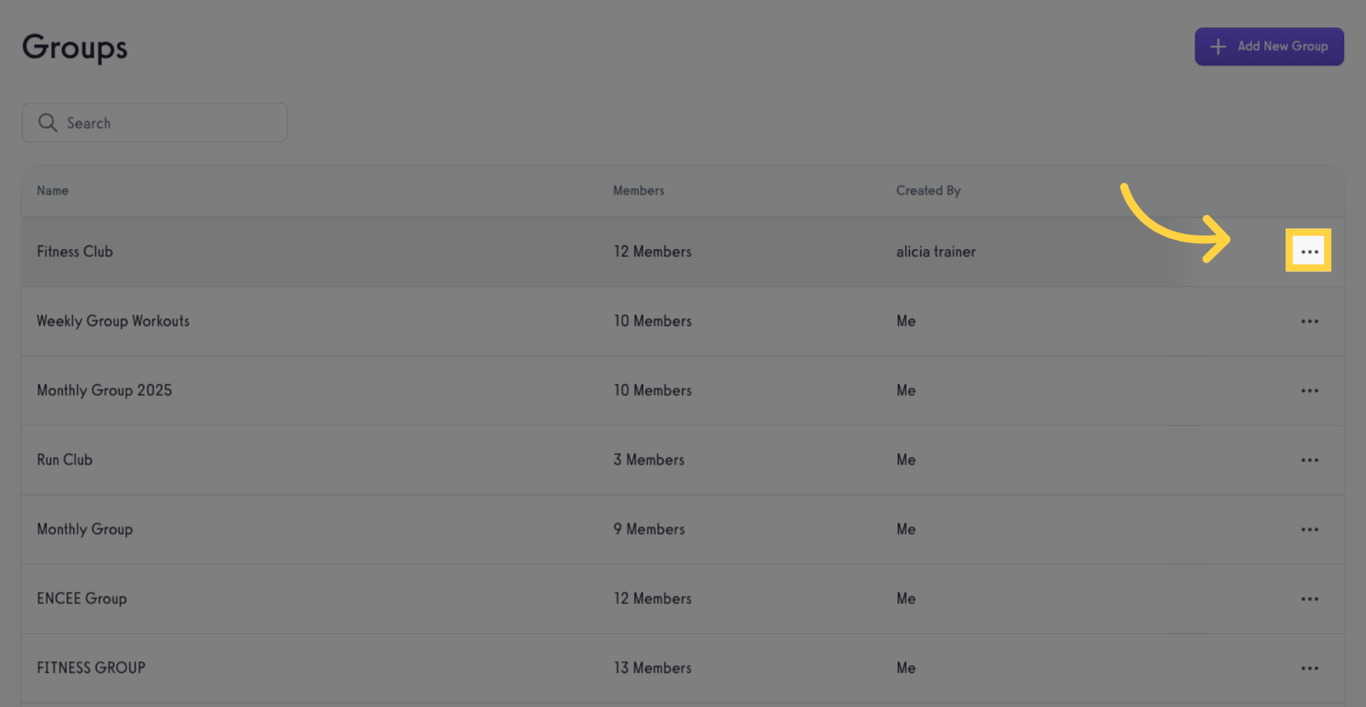Open more options for Weekly Group Workouts

1309,321
